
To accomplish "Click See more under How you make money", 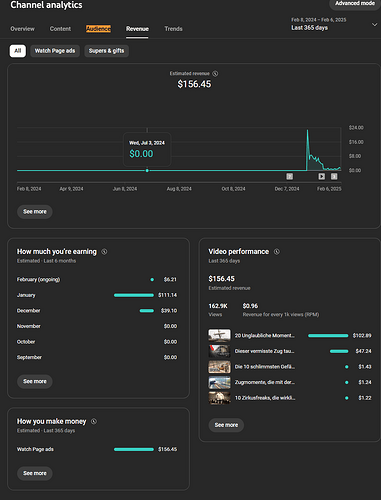I will 35,473.
